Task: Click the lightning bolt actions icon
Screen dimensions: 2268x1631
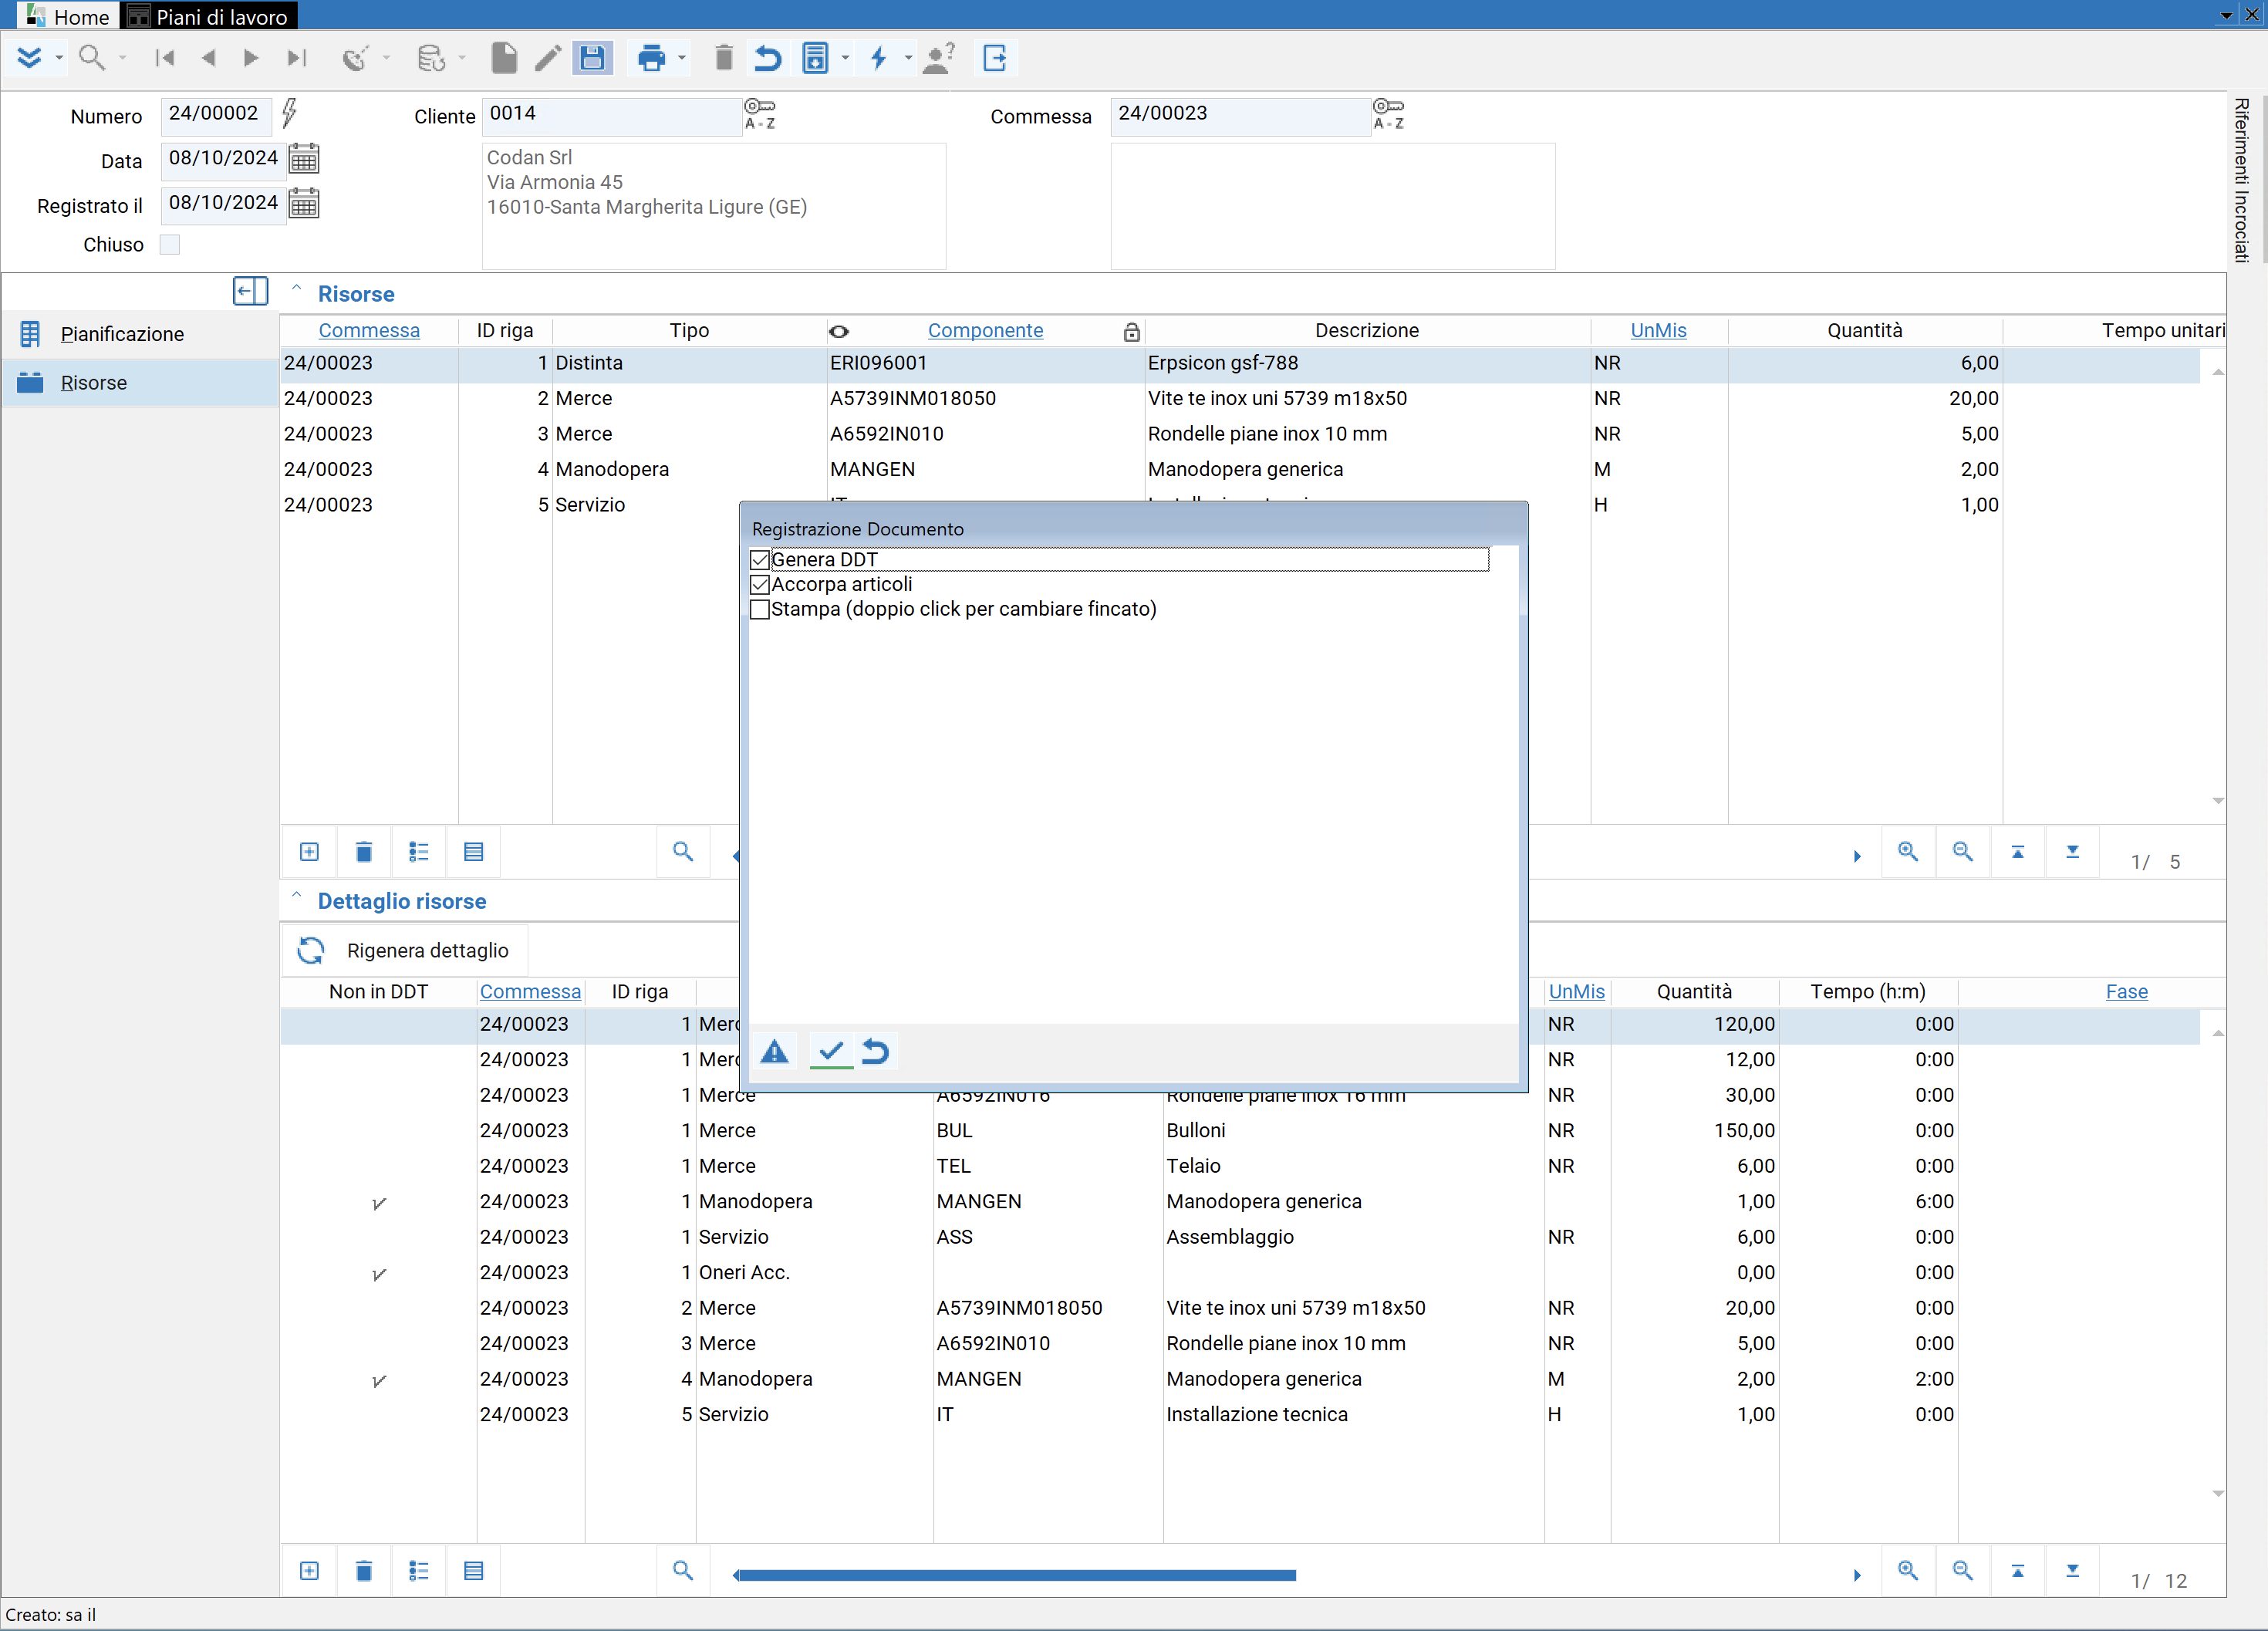Action: pyautogui.click(x=879, y=58)
